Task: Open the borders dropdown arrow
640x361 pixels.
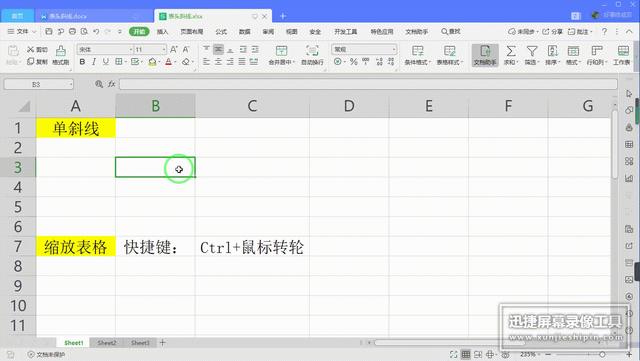Action: (125, 62)
